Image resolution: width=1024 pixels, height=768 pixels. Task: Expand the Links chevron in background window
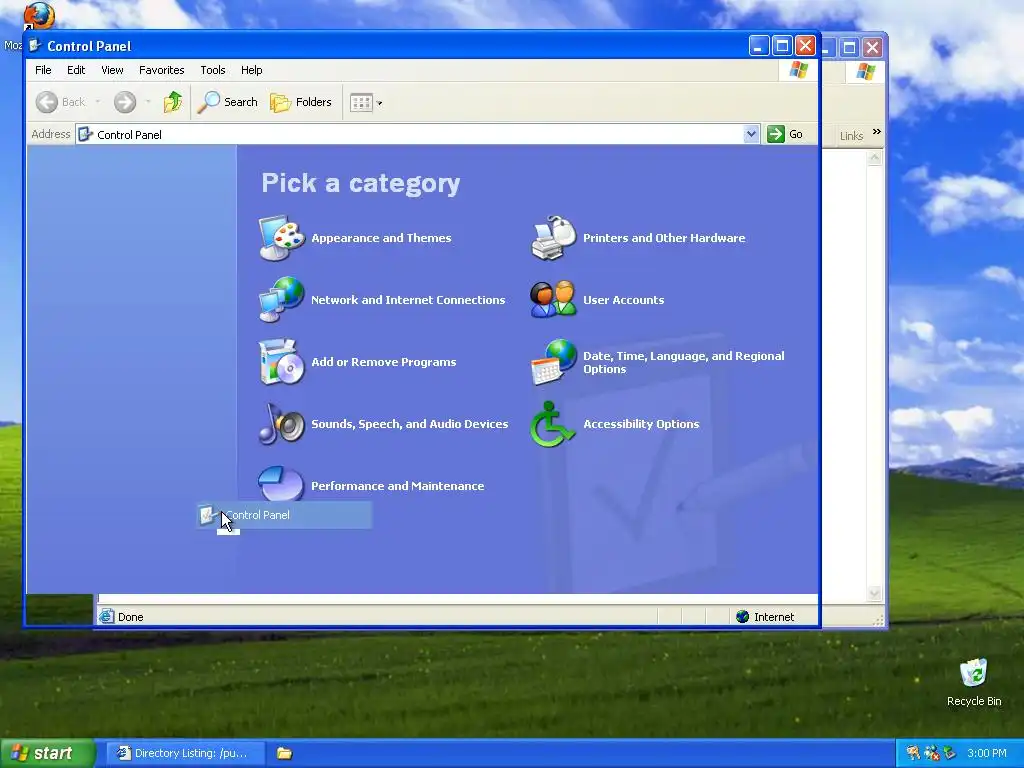point(876,132)
